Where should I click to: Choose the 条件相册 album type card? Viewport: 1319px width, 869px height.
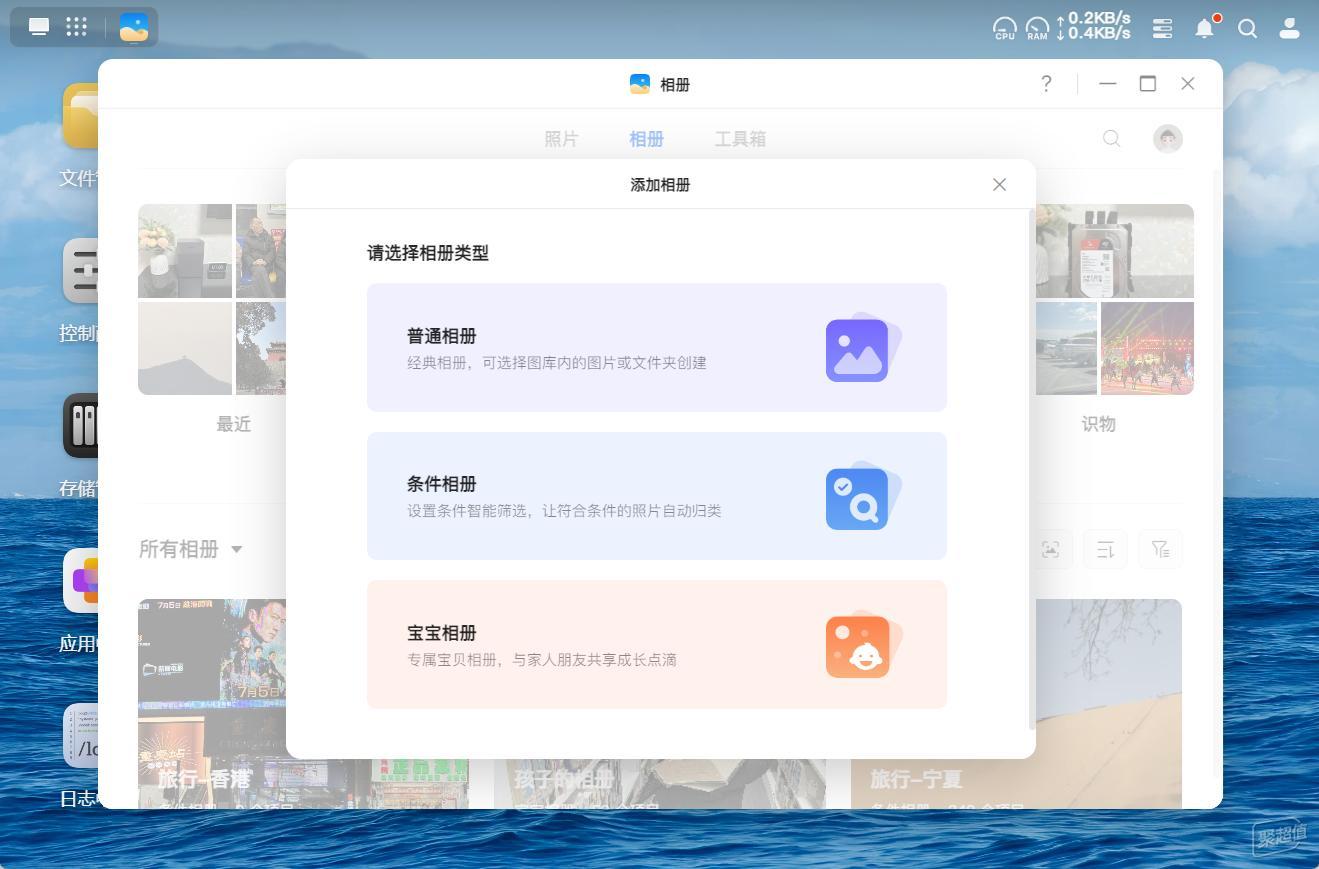tap(656, 496)
